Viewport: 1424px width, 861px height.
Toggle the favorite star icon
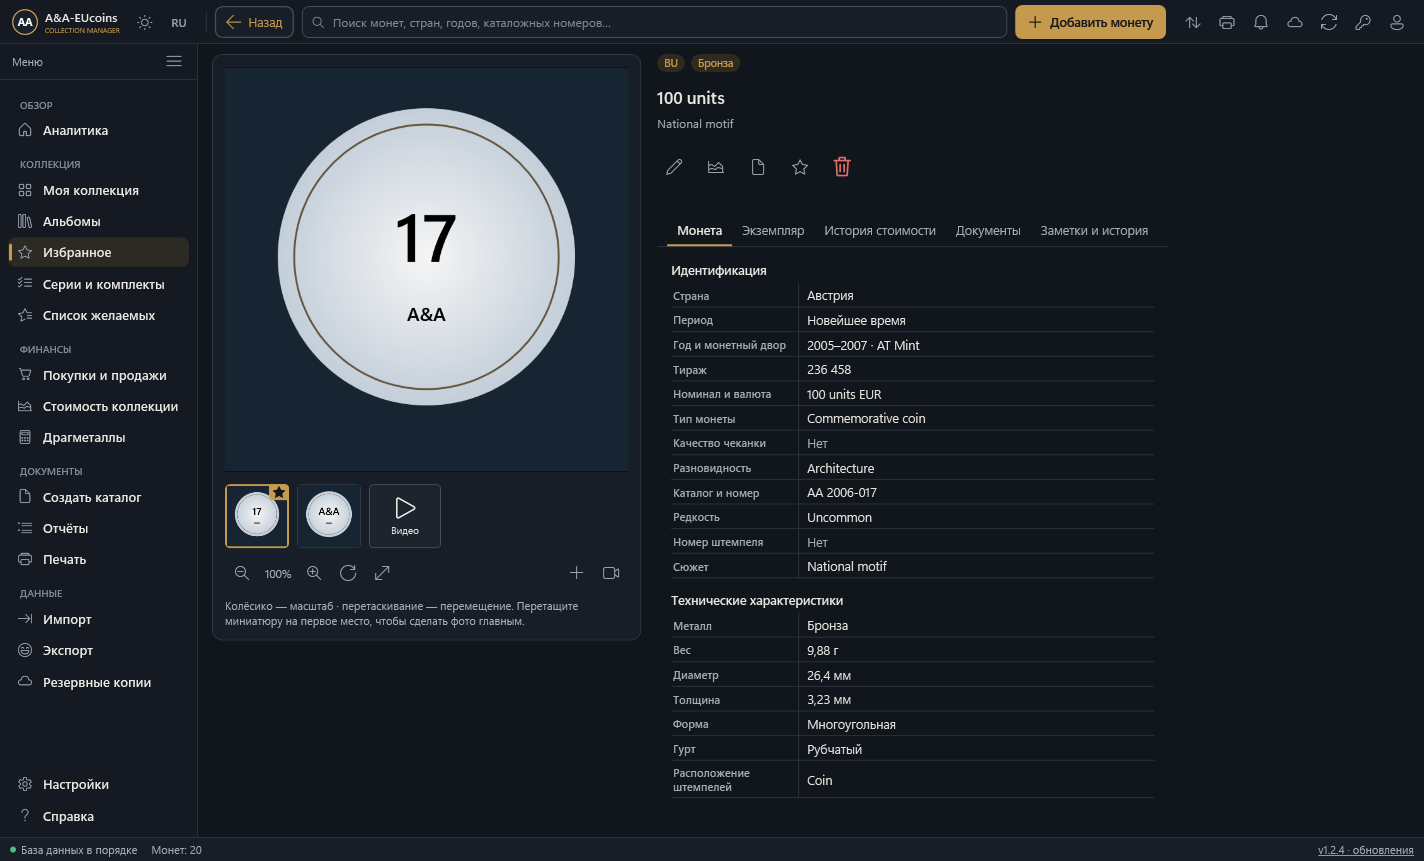(x=800, y=167)
